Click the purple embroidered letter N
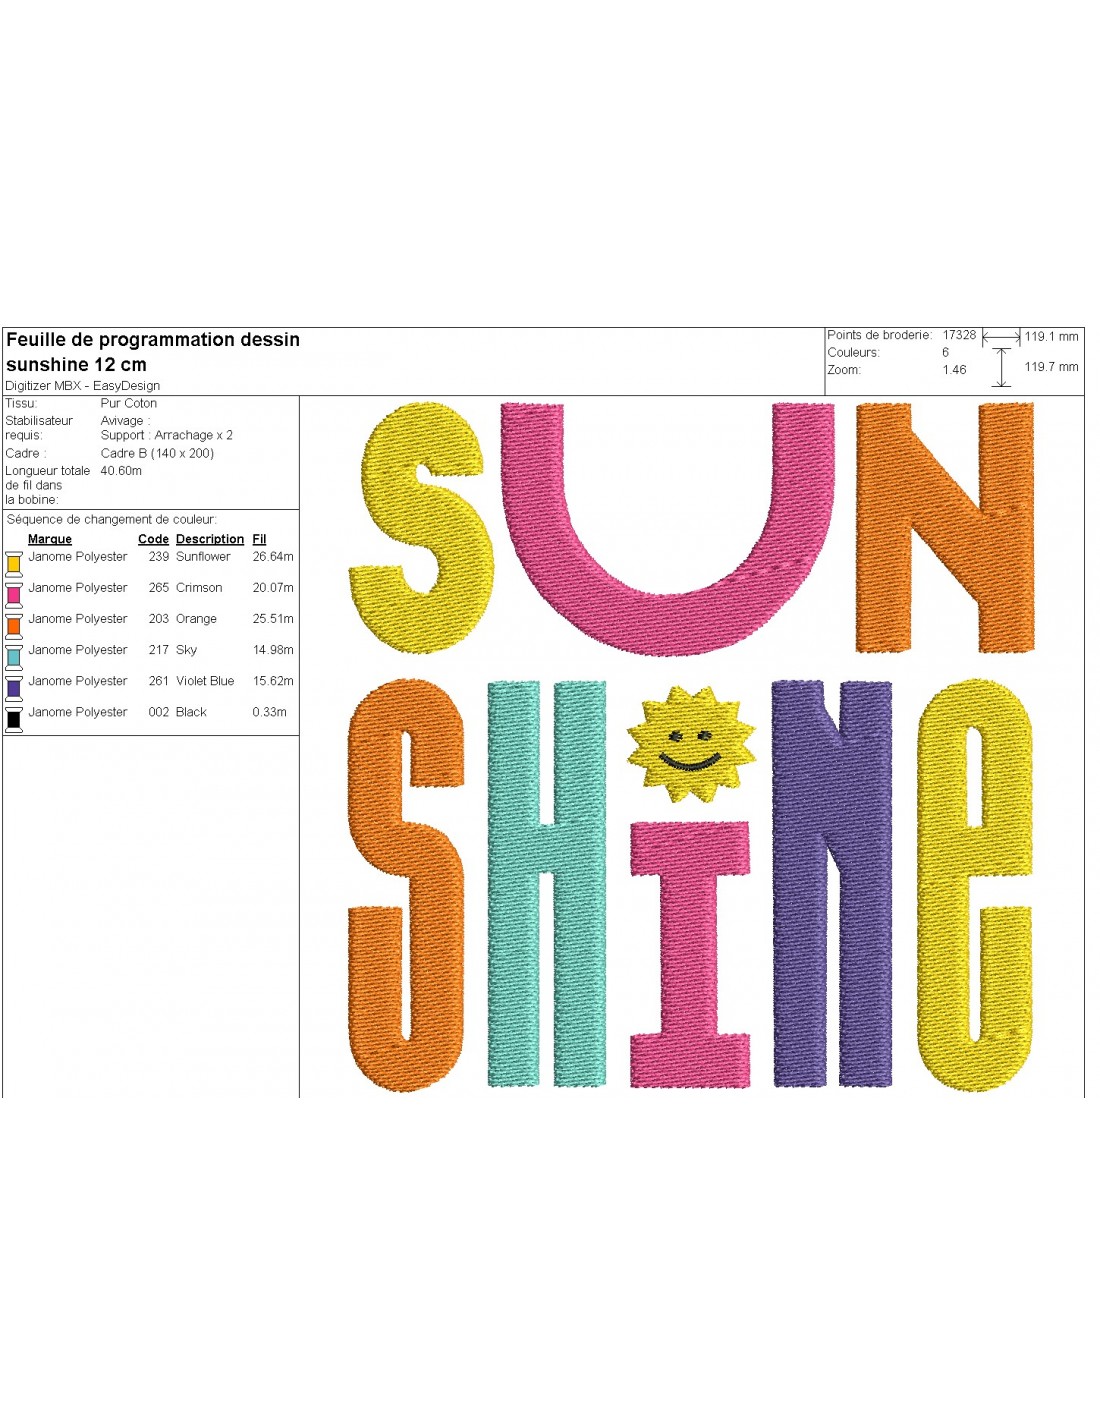This screenshot has width=1100, height=1422. tap(832, 884)
